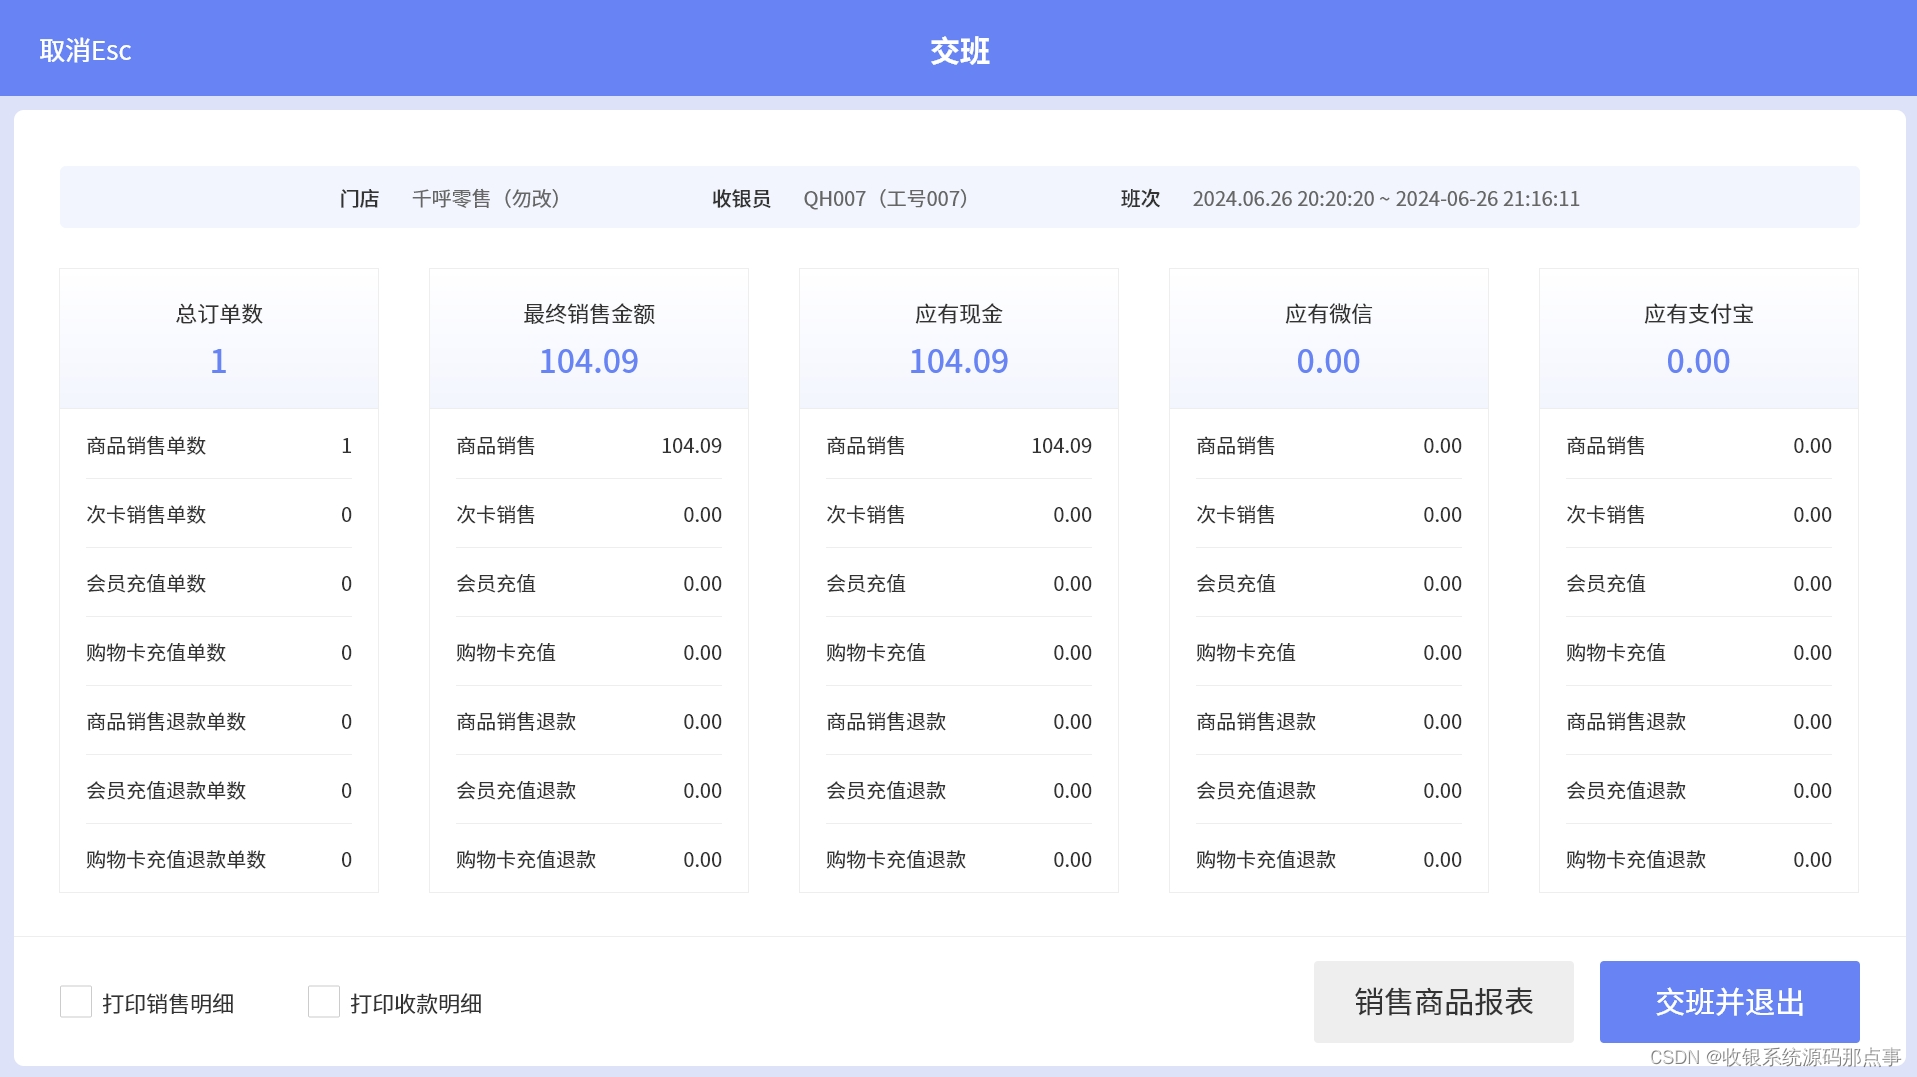Click the 交班并退出 button
Viewport: 1917px width, 1077px height.
tap(1729, 1001)
